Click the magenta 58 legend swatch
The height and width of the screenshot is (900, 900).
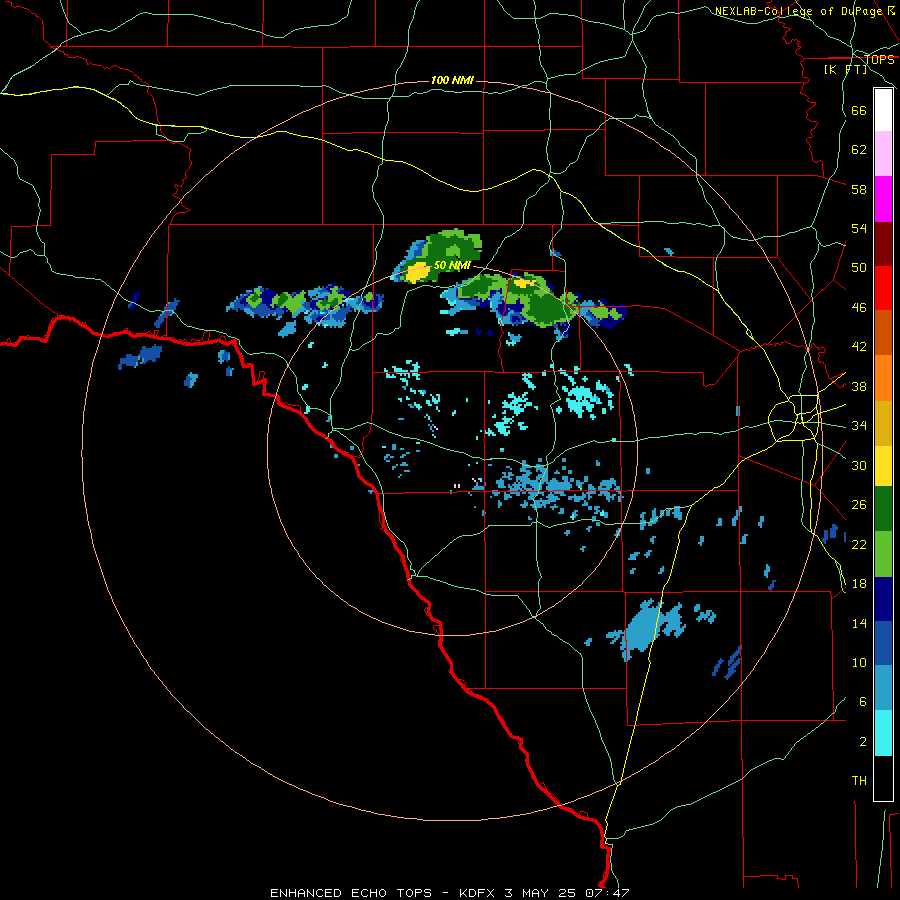coord(883,199)
